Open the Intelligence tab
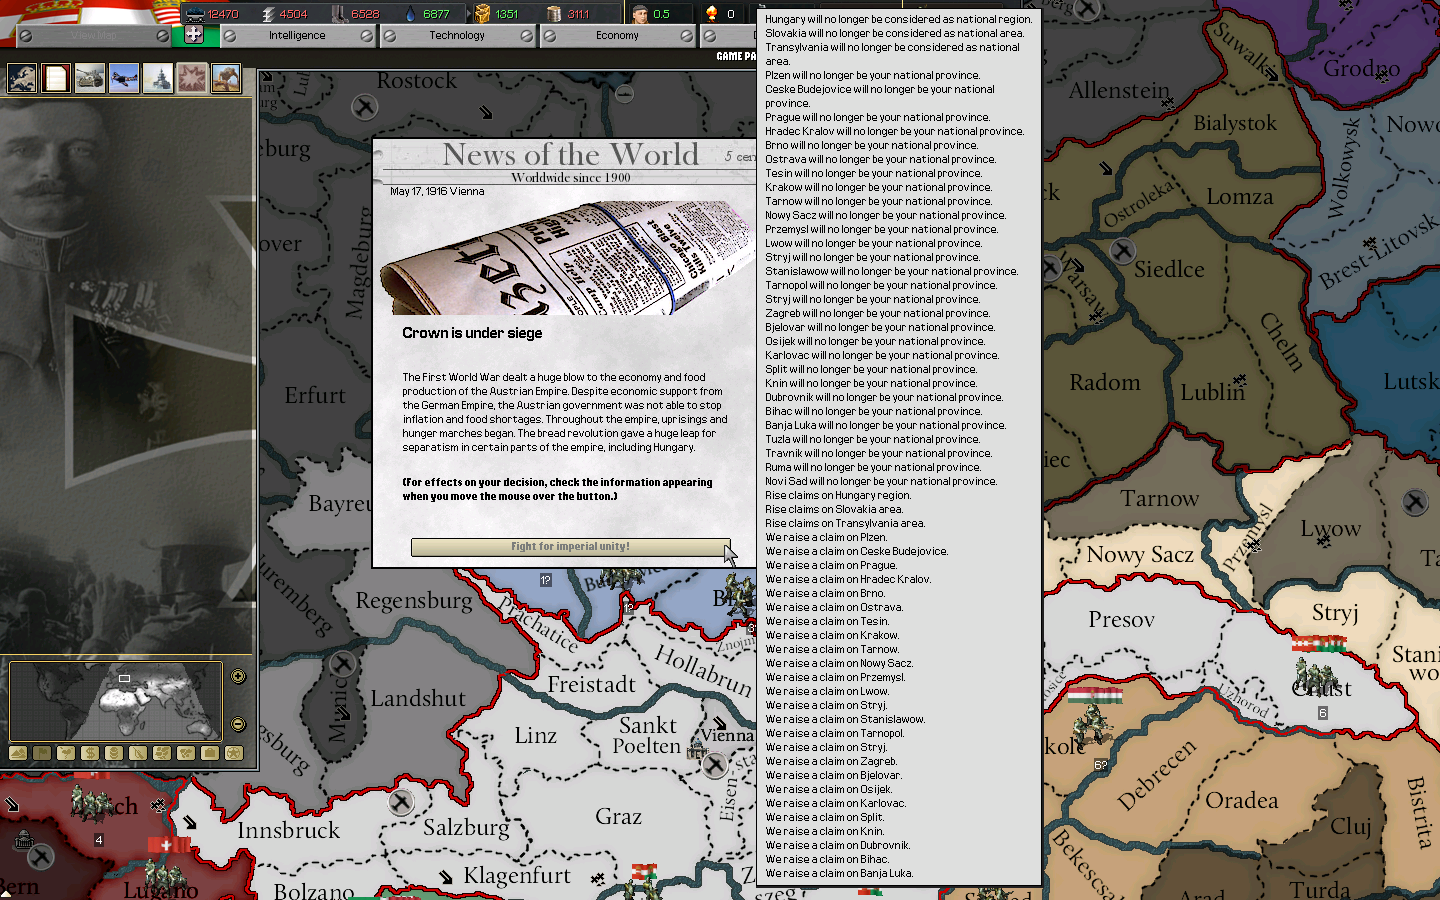Screen dimensions: 1440x900 pyautogui.click(x=297, y=35)
